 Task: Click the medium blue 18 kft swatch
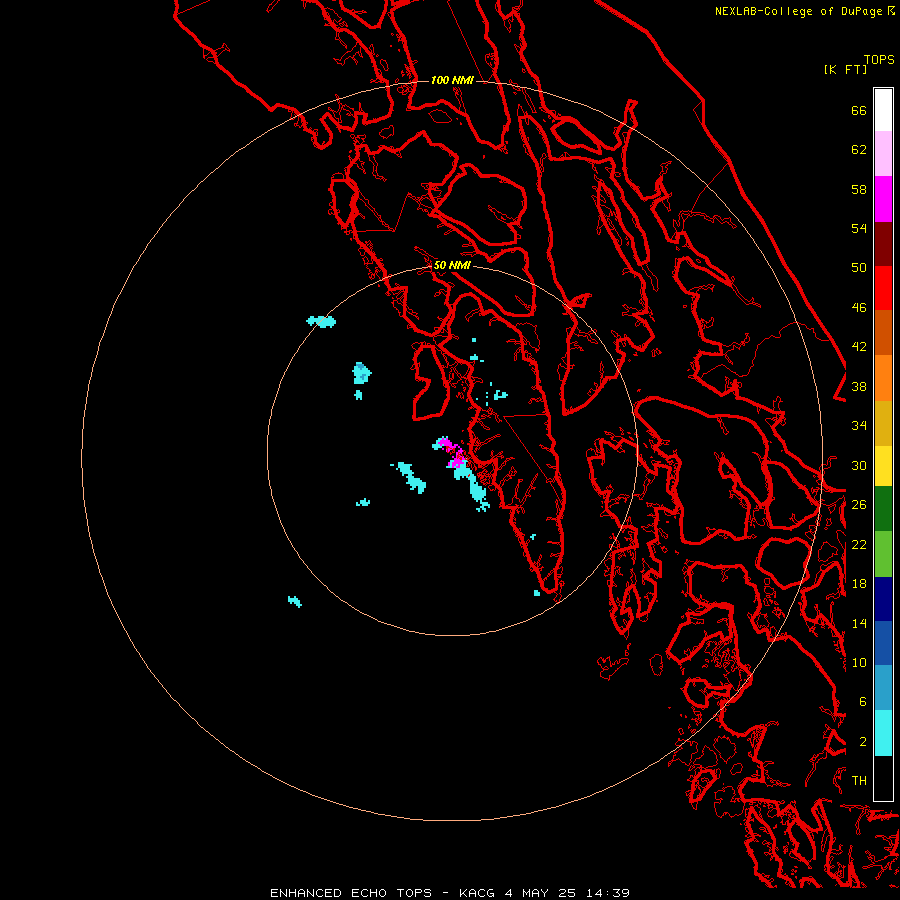click(x=883, y=643)
